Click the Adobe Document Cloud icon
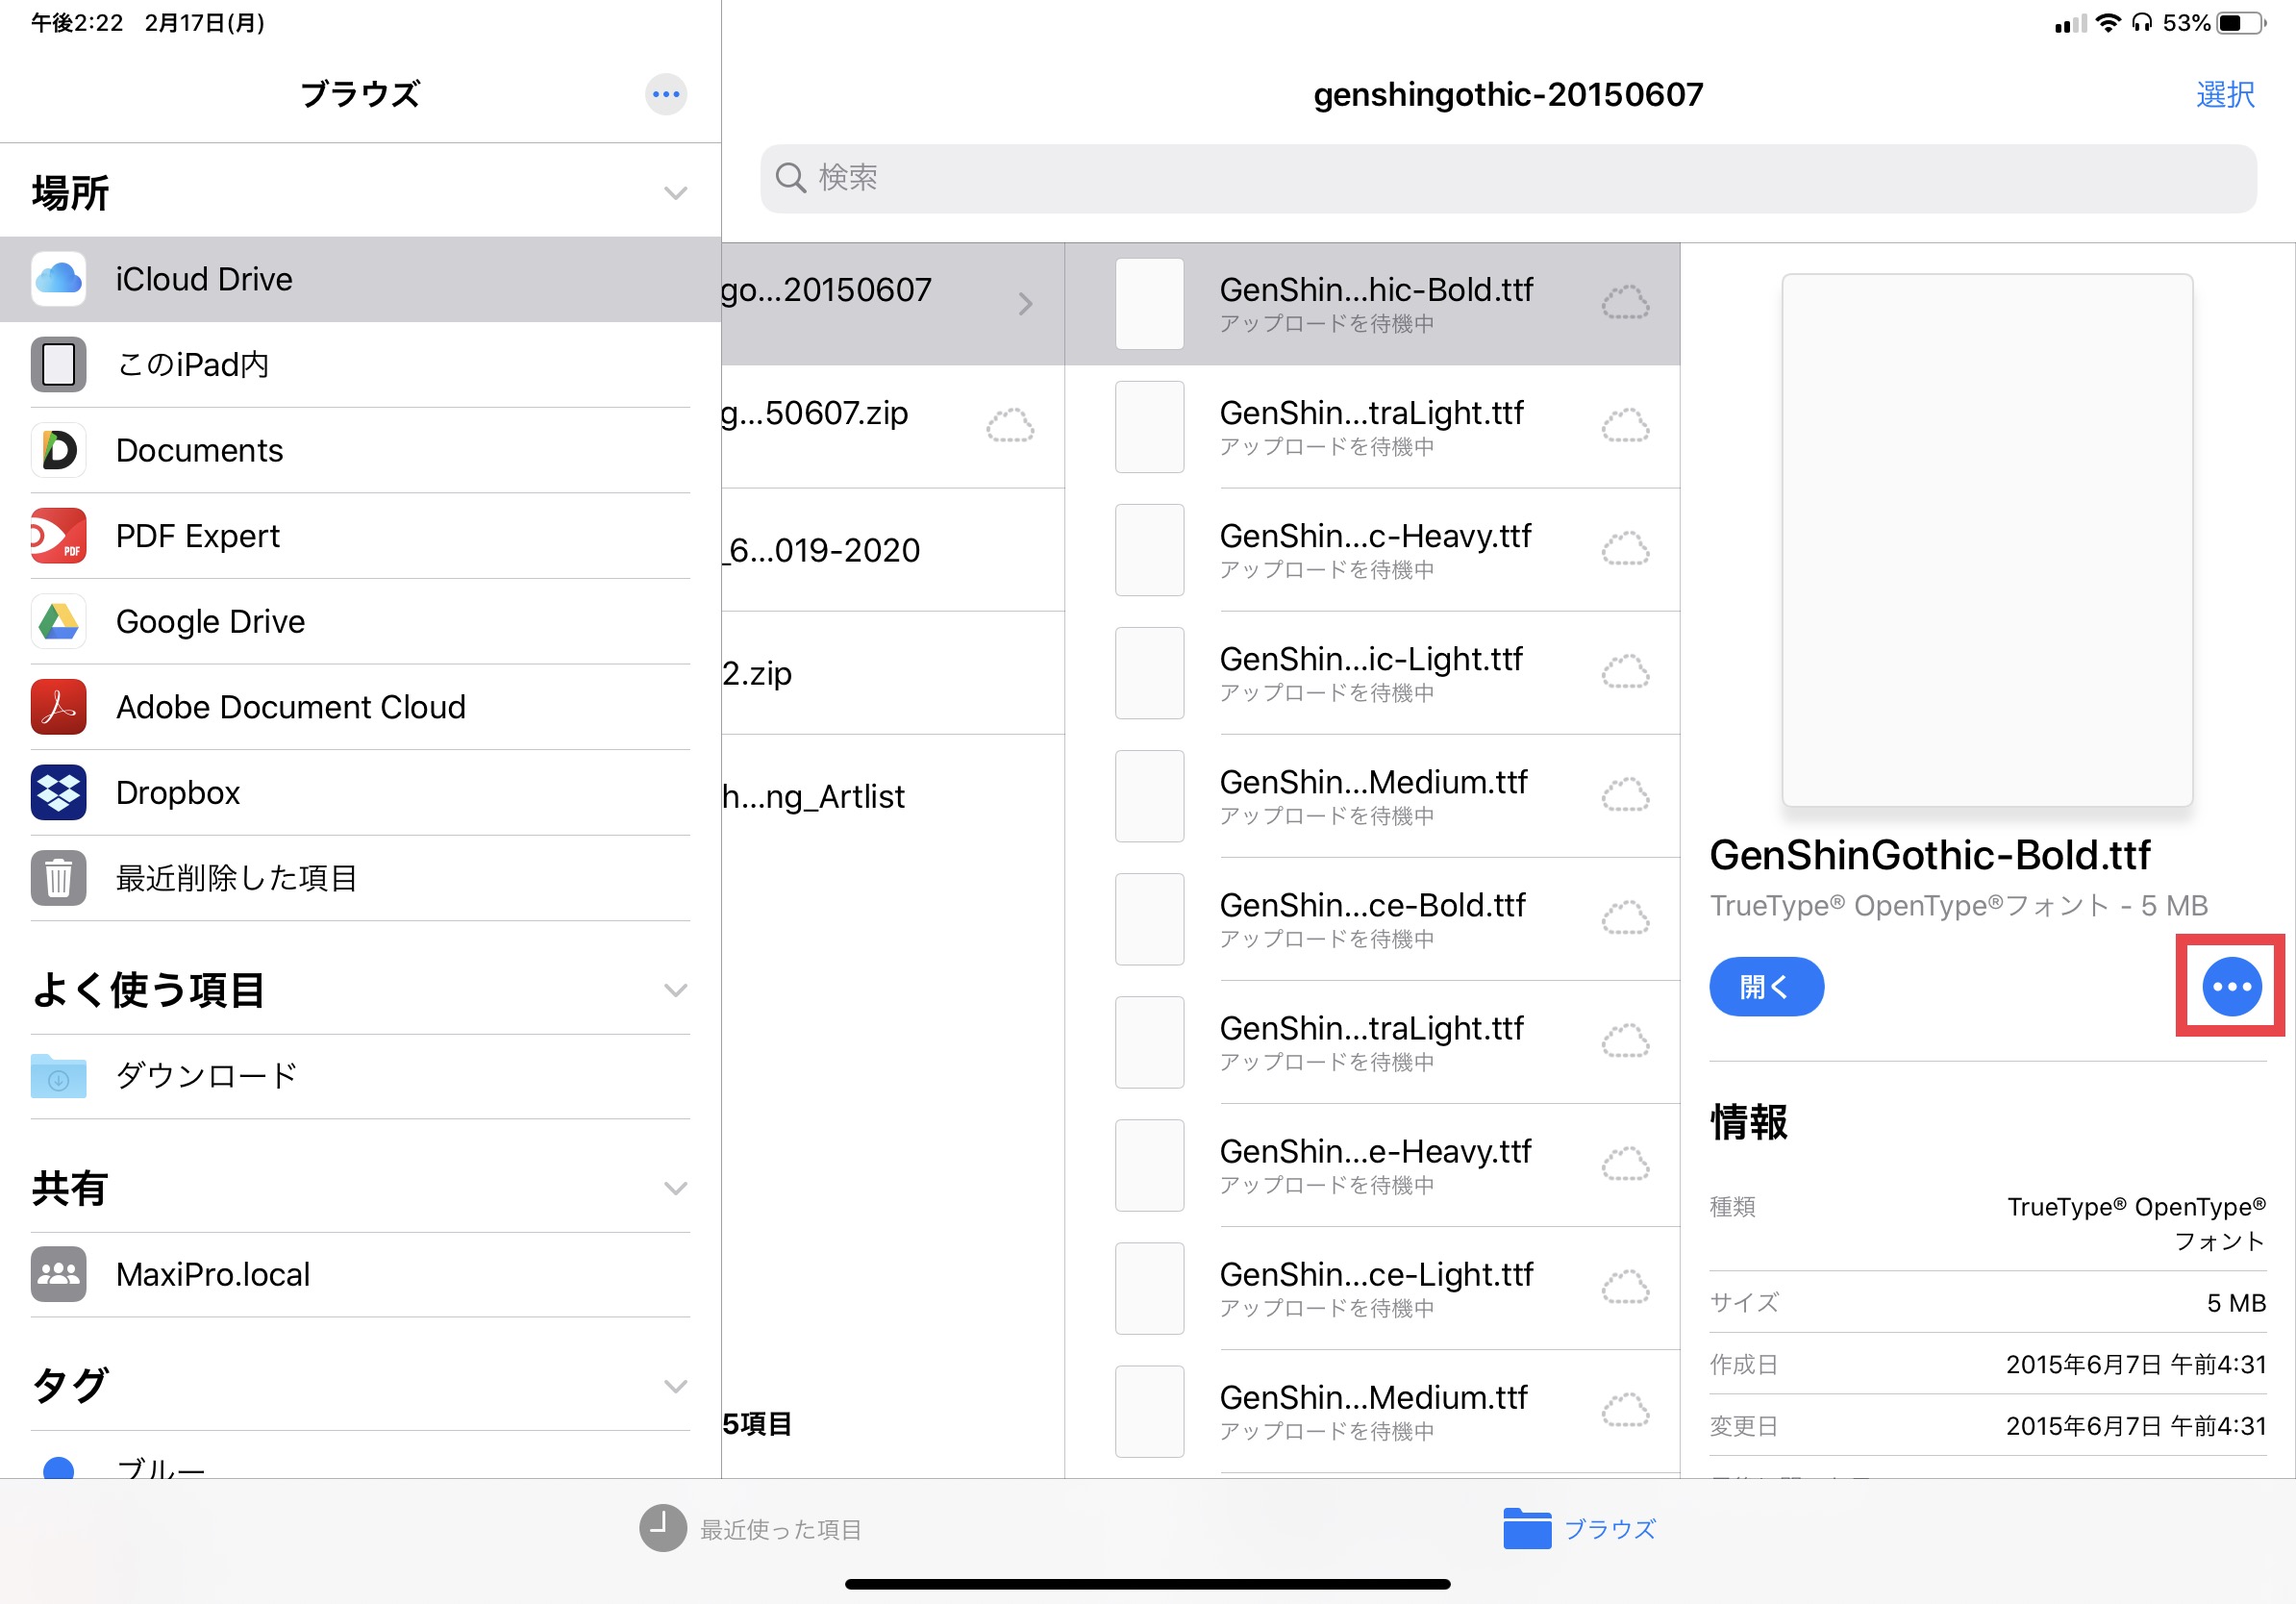2296x1604 pixels. point(58,707)
